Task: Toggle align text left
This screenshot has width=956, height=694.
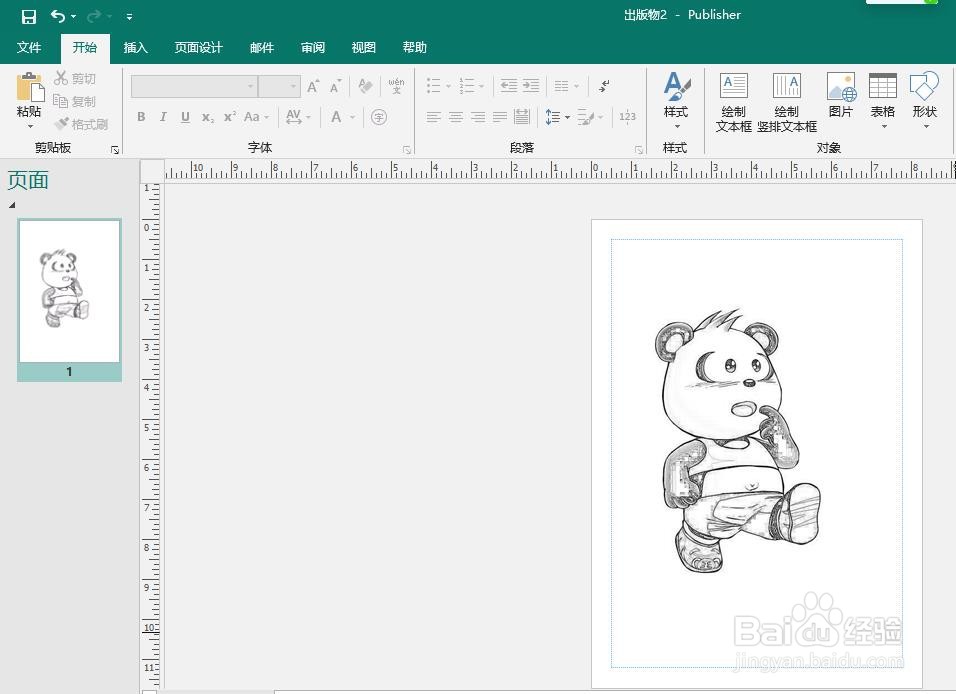Action: (x=433, y=117)
